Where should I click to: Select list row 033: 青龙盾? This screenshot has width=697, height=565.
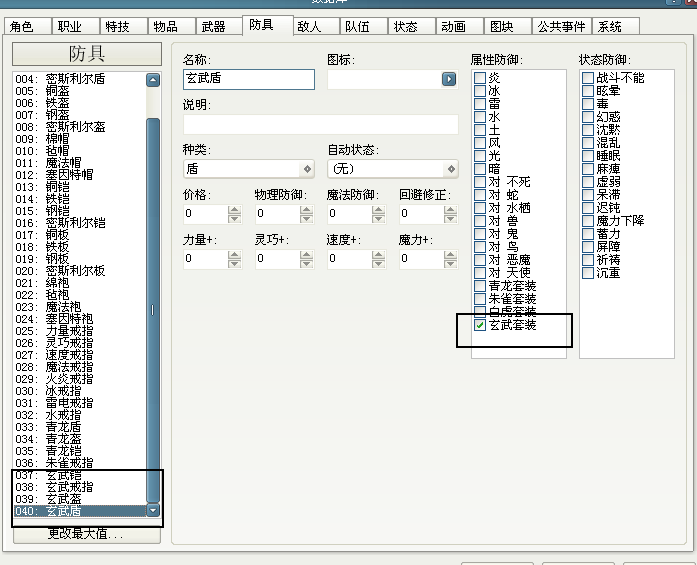[x=80, y=427]
